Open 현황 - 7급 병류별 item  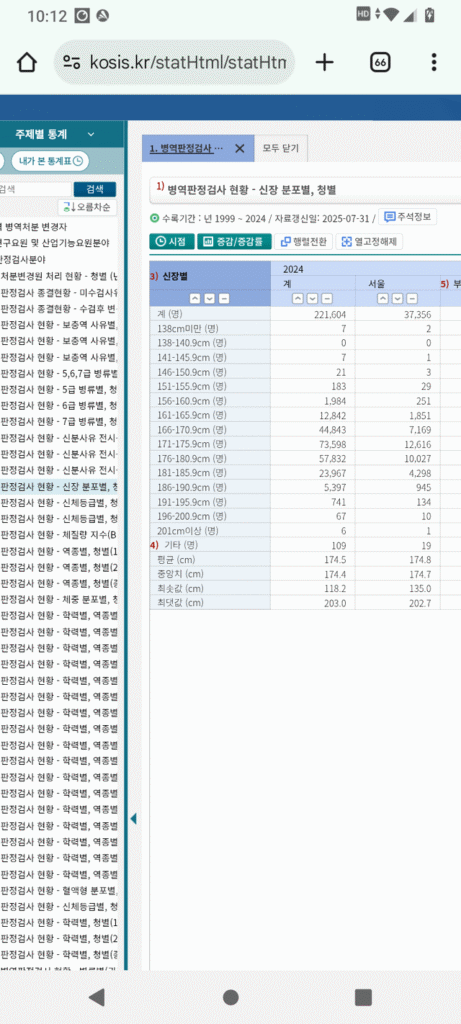tap(59, 421)
